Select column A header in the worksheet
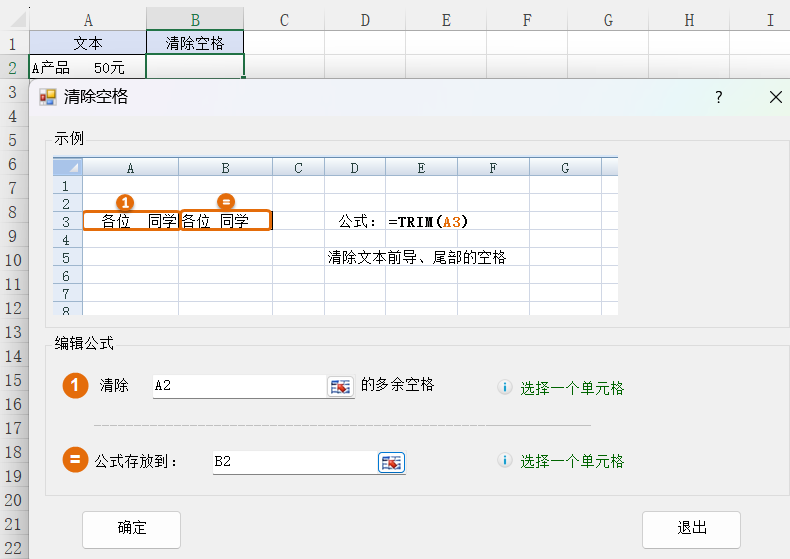The image size is (790, 559). coord(88,19)
